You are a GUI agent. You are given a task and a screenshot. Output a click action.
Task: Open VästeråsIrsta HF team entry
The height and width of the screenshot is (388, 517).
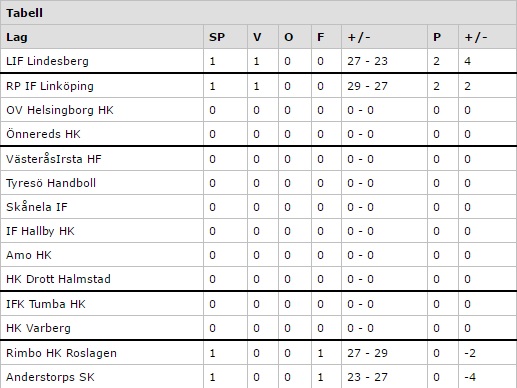54,159
